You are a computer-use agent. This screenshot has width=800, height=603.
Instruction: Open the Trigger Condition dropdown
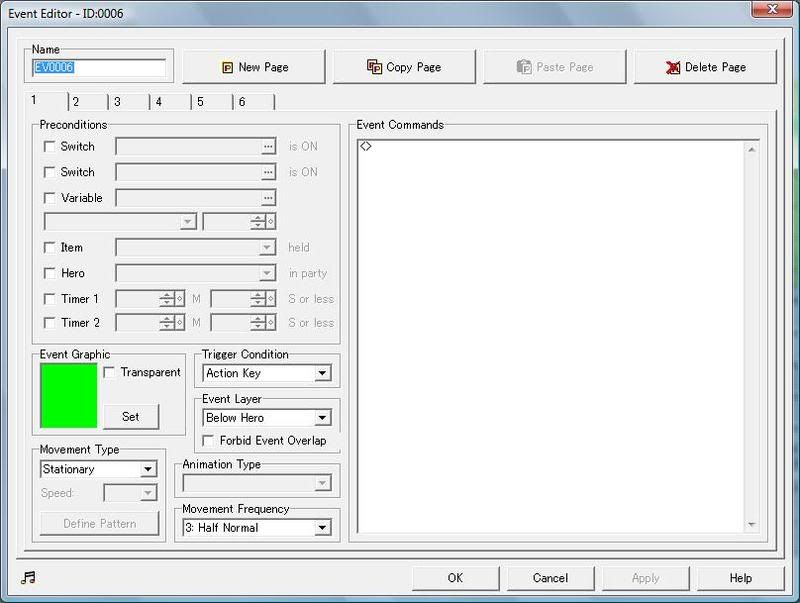pos(267,373)
